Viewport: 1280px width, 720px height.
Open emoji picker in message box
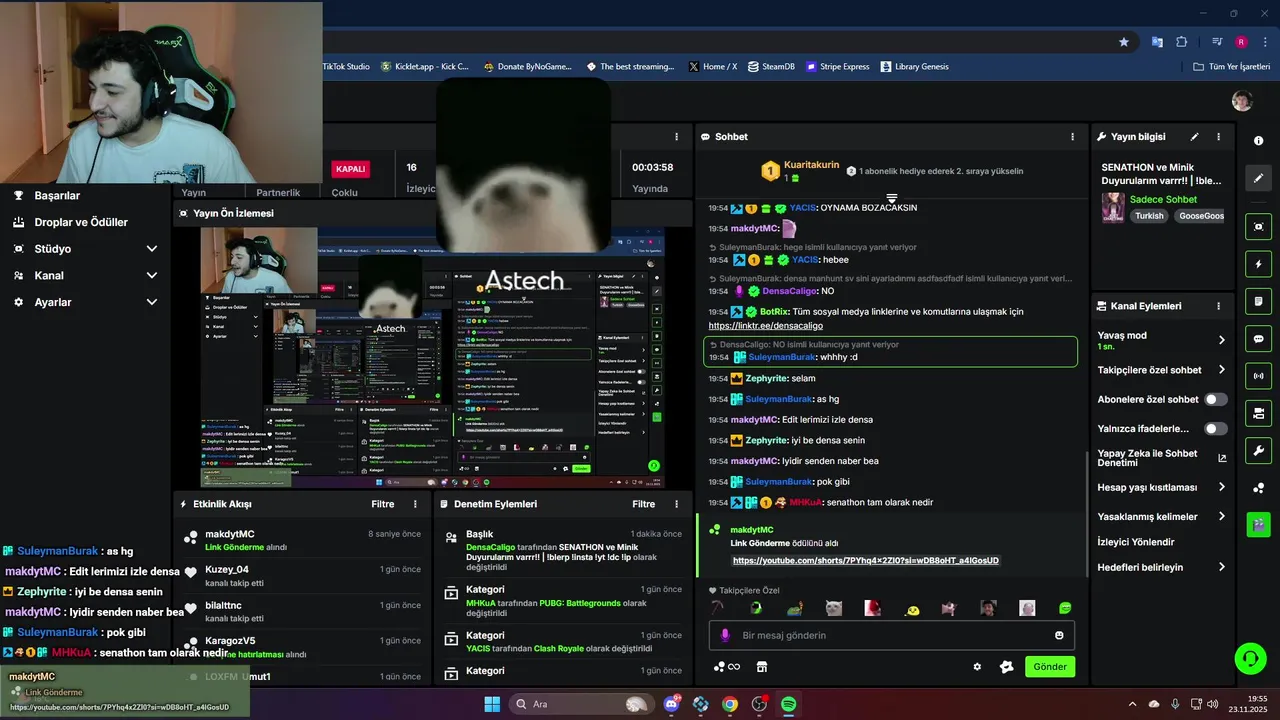coord(1059,635)
